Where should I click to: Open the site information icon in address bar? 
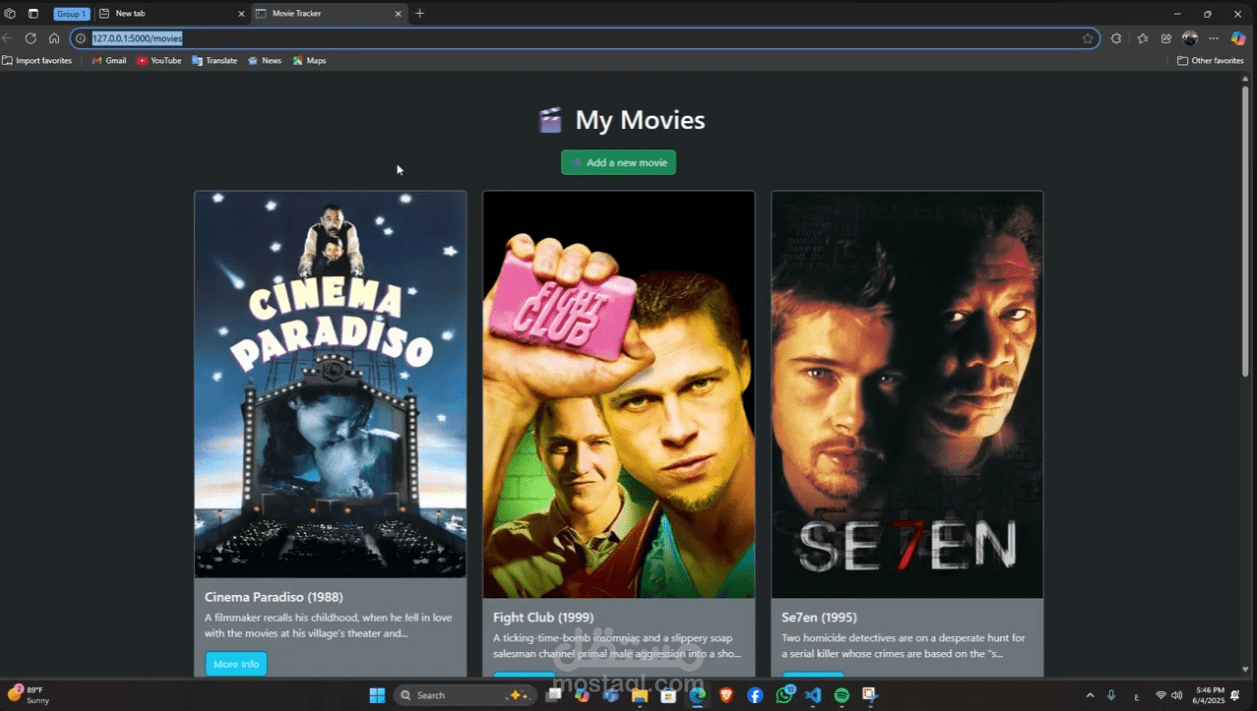coord(81,38)
